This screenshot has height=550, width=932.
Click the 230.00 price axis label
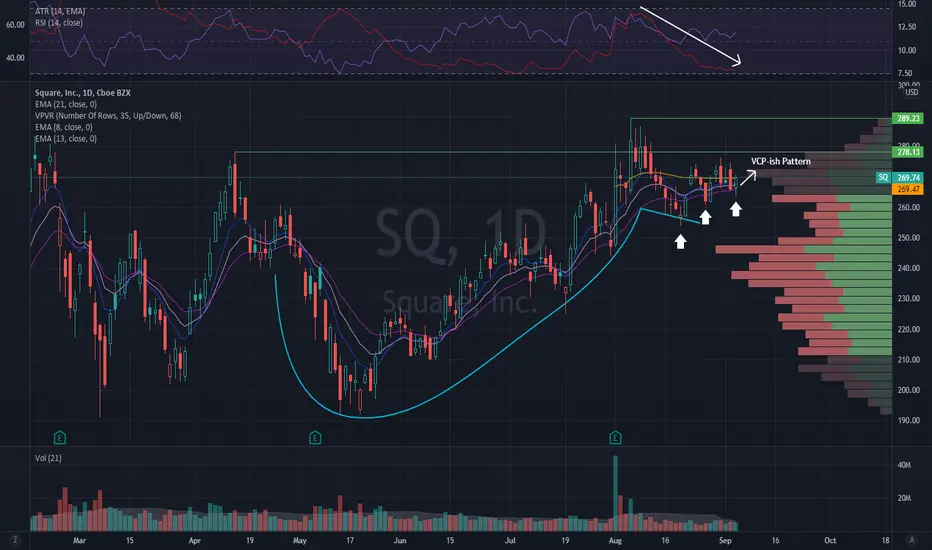(x=908, y=298)
